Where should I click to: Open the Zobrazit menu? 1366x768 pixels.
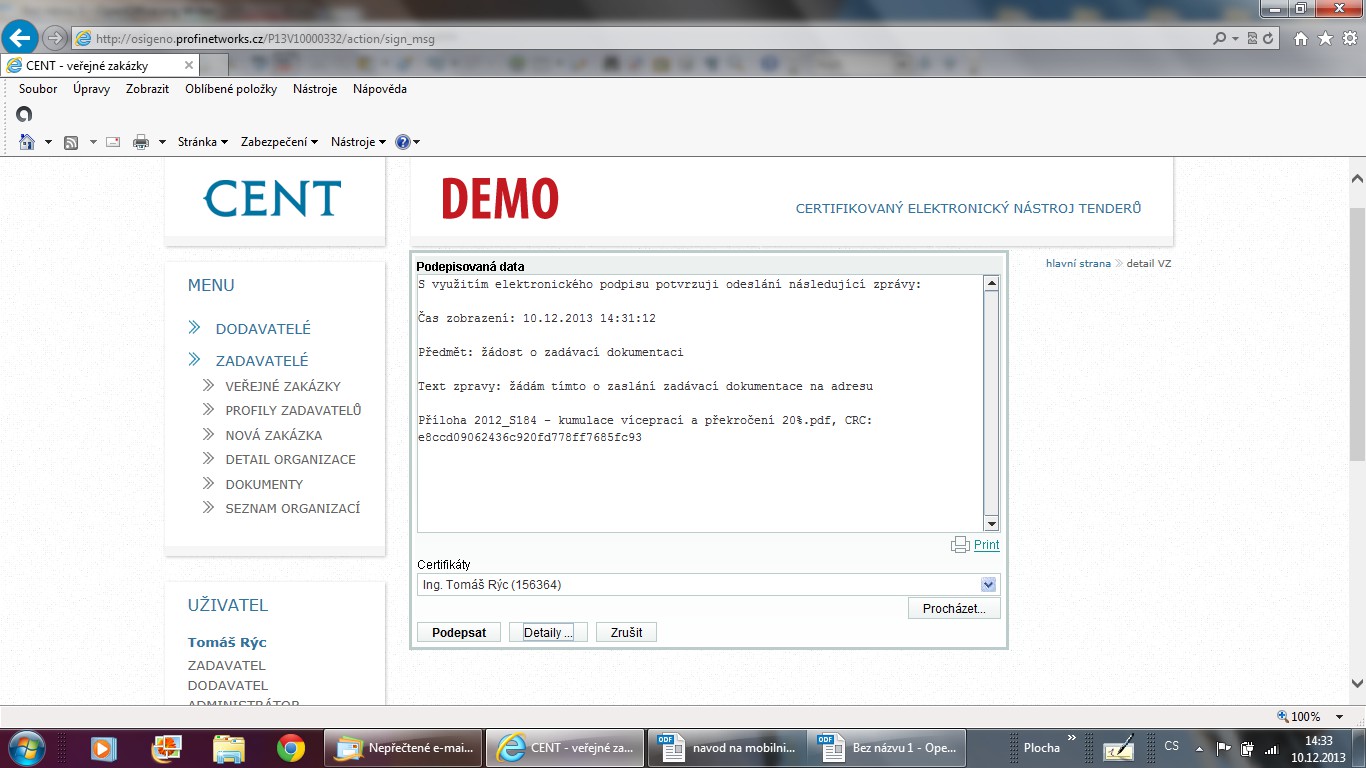point(147,89)
